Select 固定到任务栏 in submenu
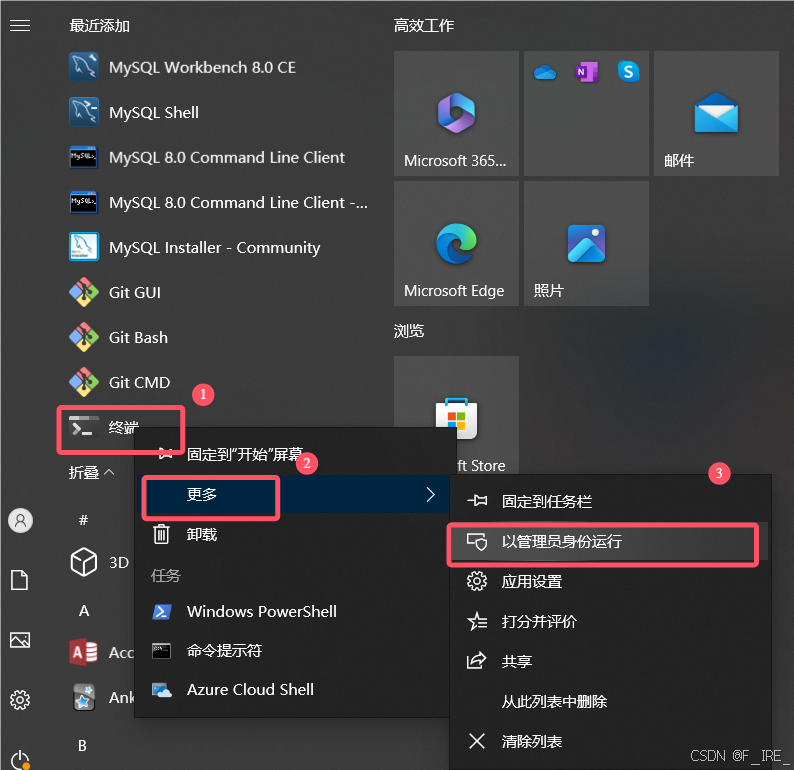The image size is (794, 770). [610, 501]
